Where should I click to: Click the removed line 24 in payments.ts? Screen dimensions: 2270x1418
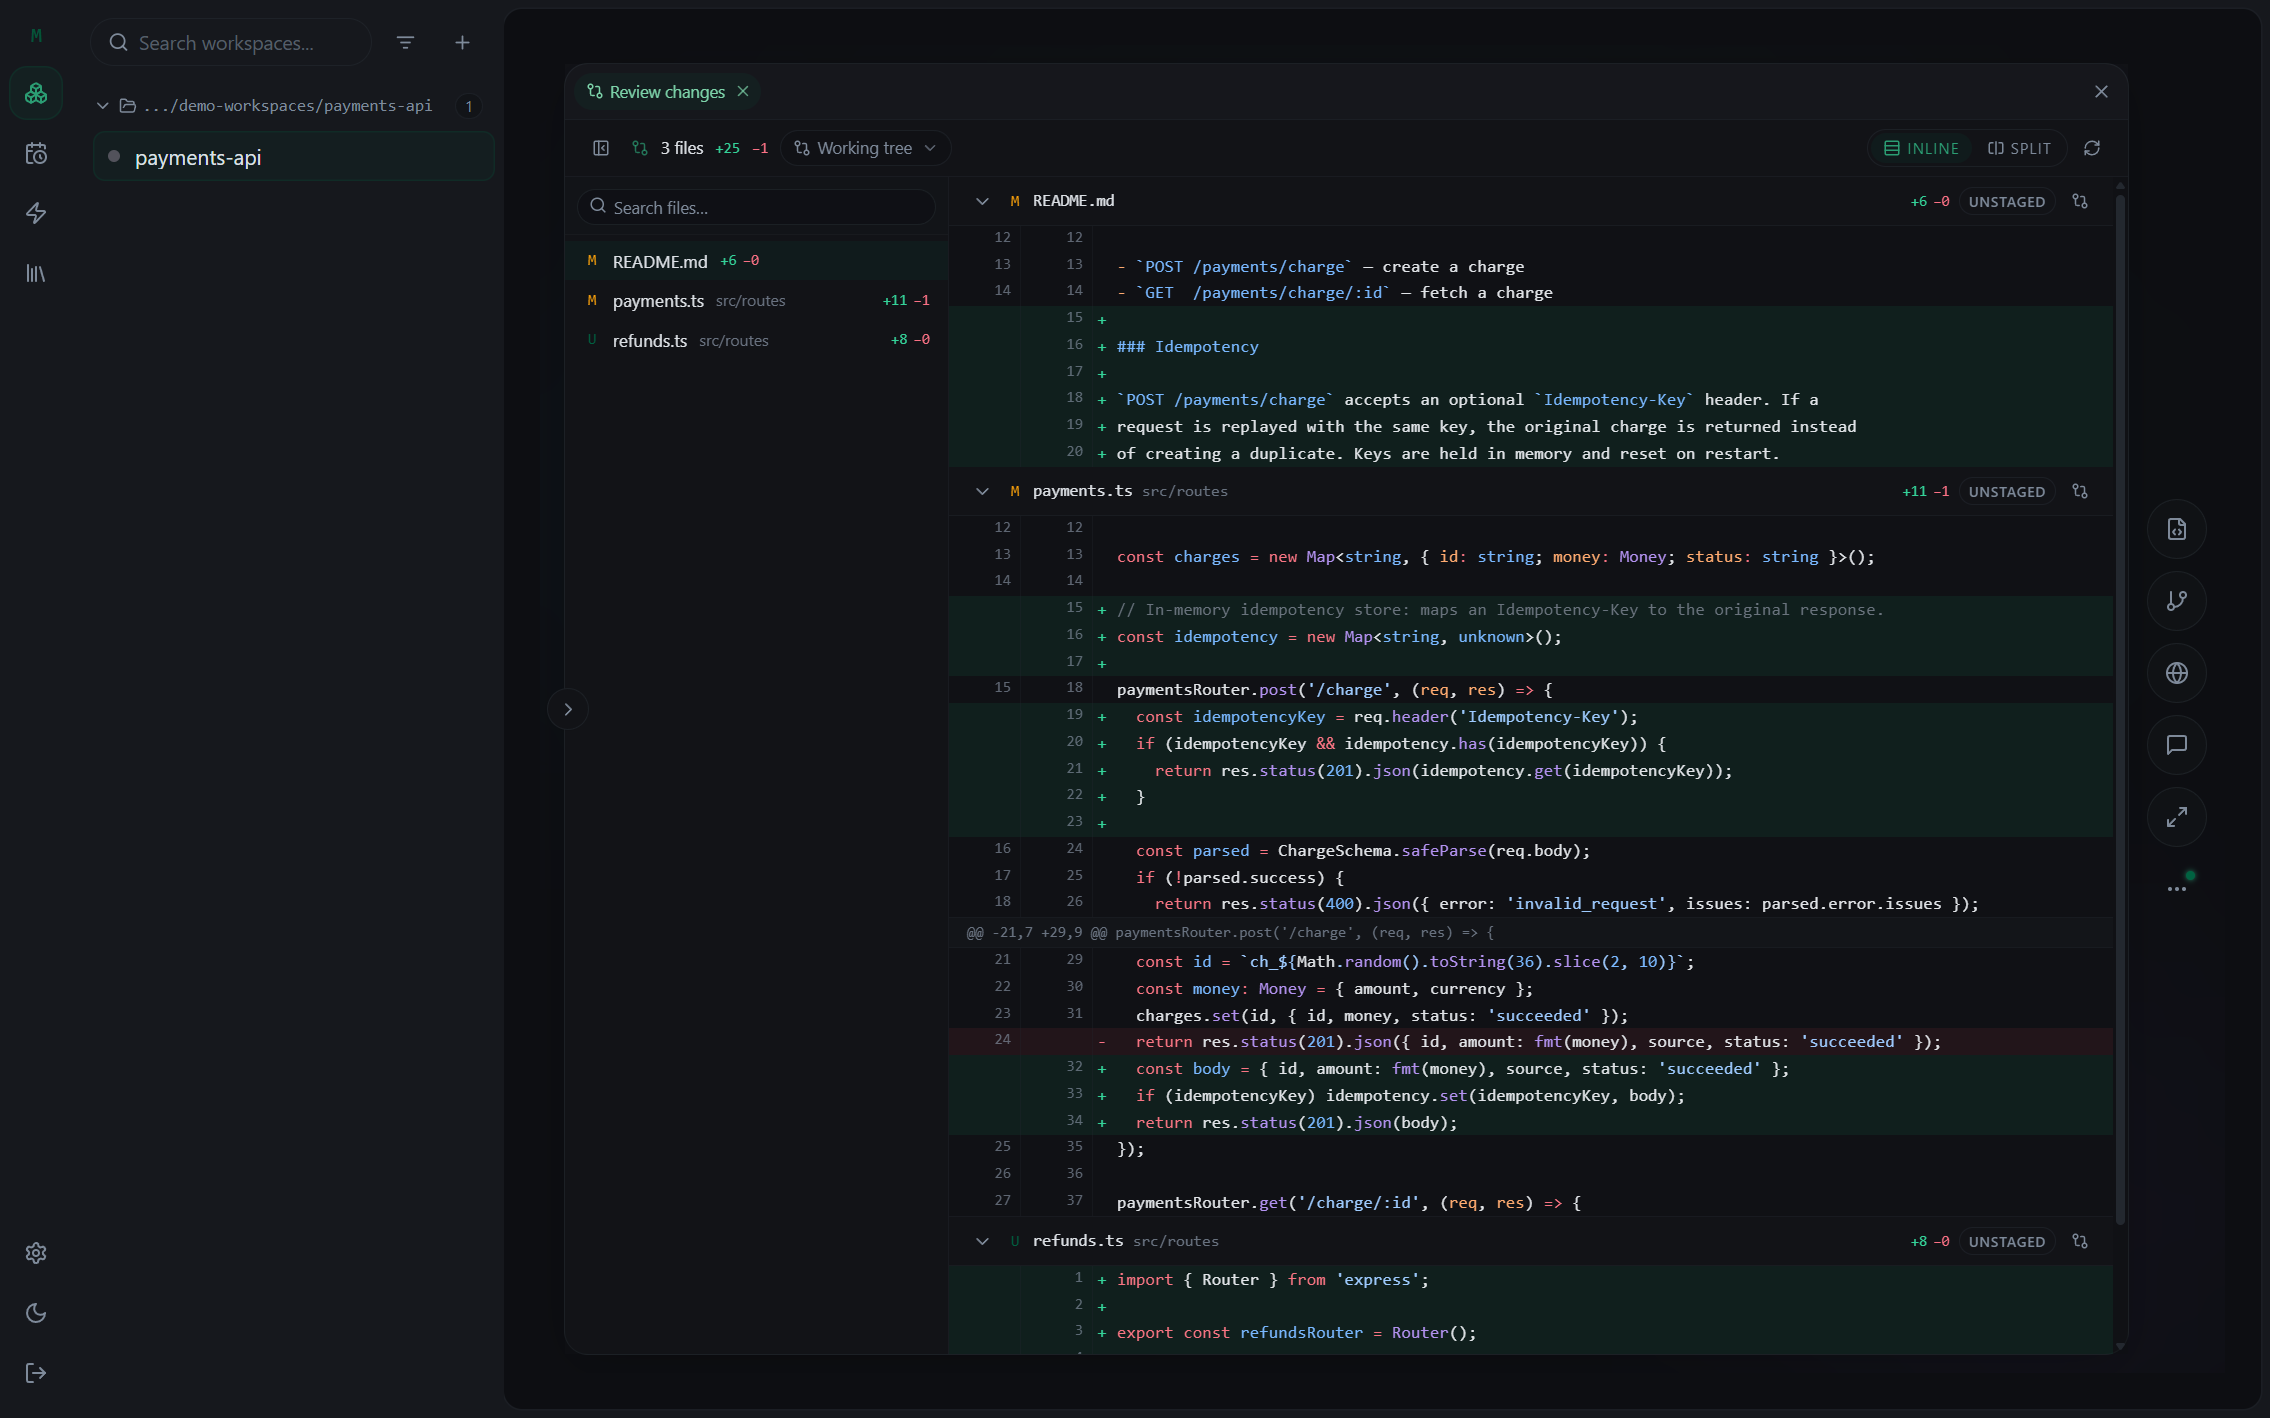tap(1531, 1041)
